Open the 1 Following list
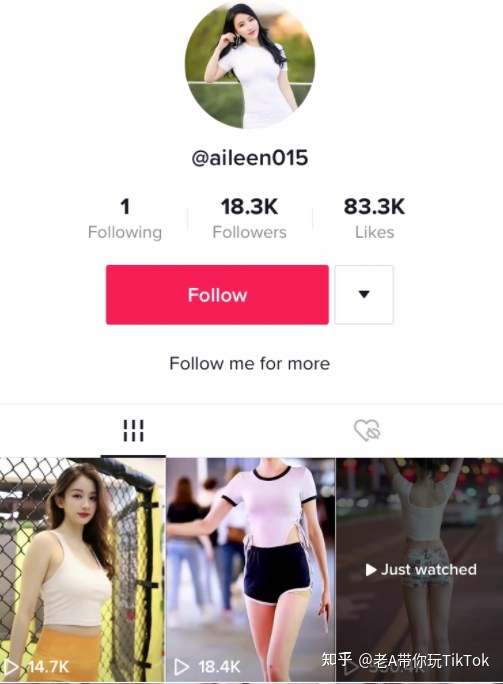This screenshot has height=684, width=503. (x=125, y=218)
